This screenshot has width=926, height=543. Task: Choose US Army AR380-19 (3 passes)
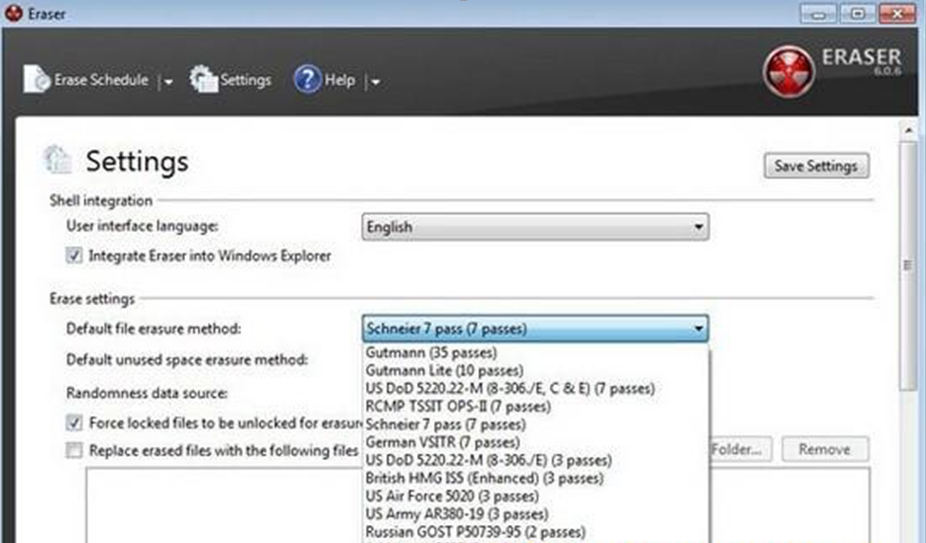pyautogui.click(x=535, y=514)
